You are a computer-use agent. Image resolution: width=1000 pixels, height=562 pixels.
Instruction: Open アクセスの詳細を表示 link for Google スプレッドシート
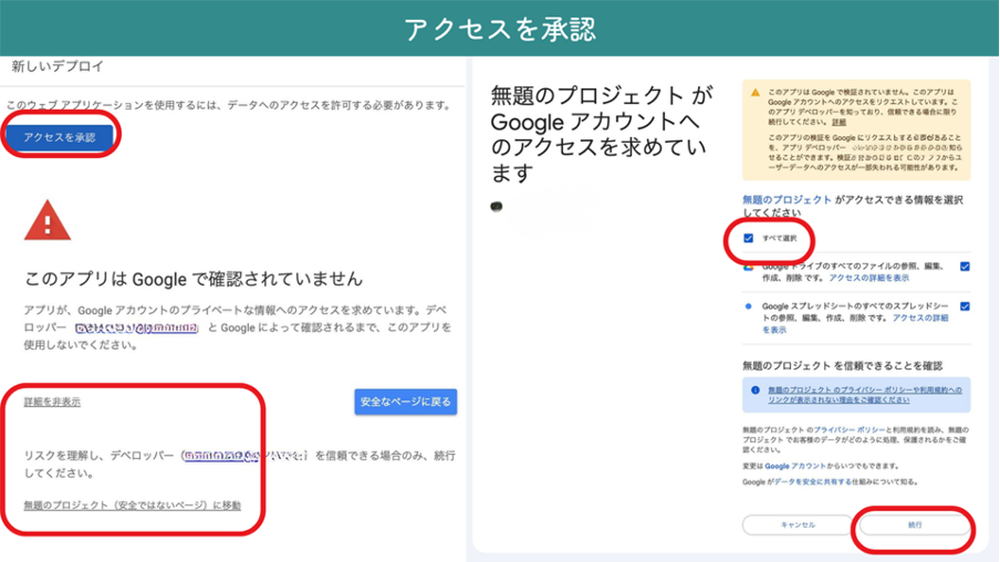click(920, 318)
